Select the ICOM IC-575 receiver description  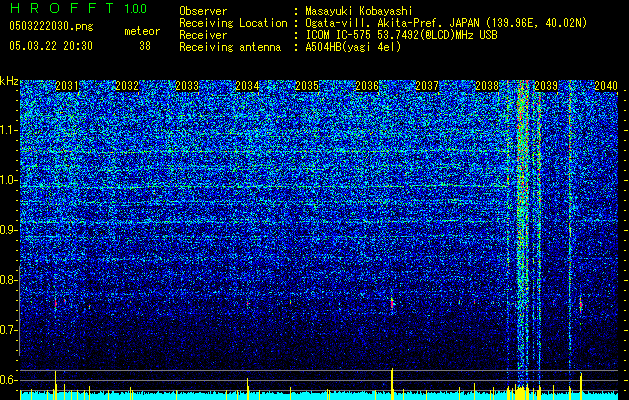coord(401,35)
